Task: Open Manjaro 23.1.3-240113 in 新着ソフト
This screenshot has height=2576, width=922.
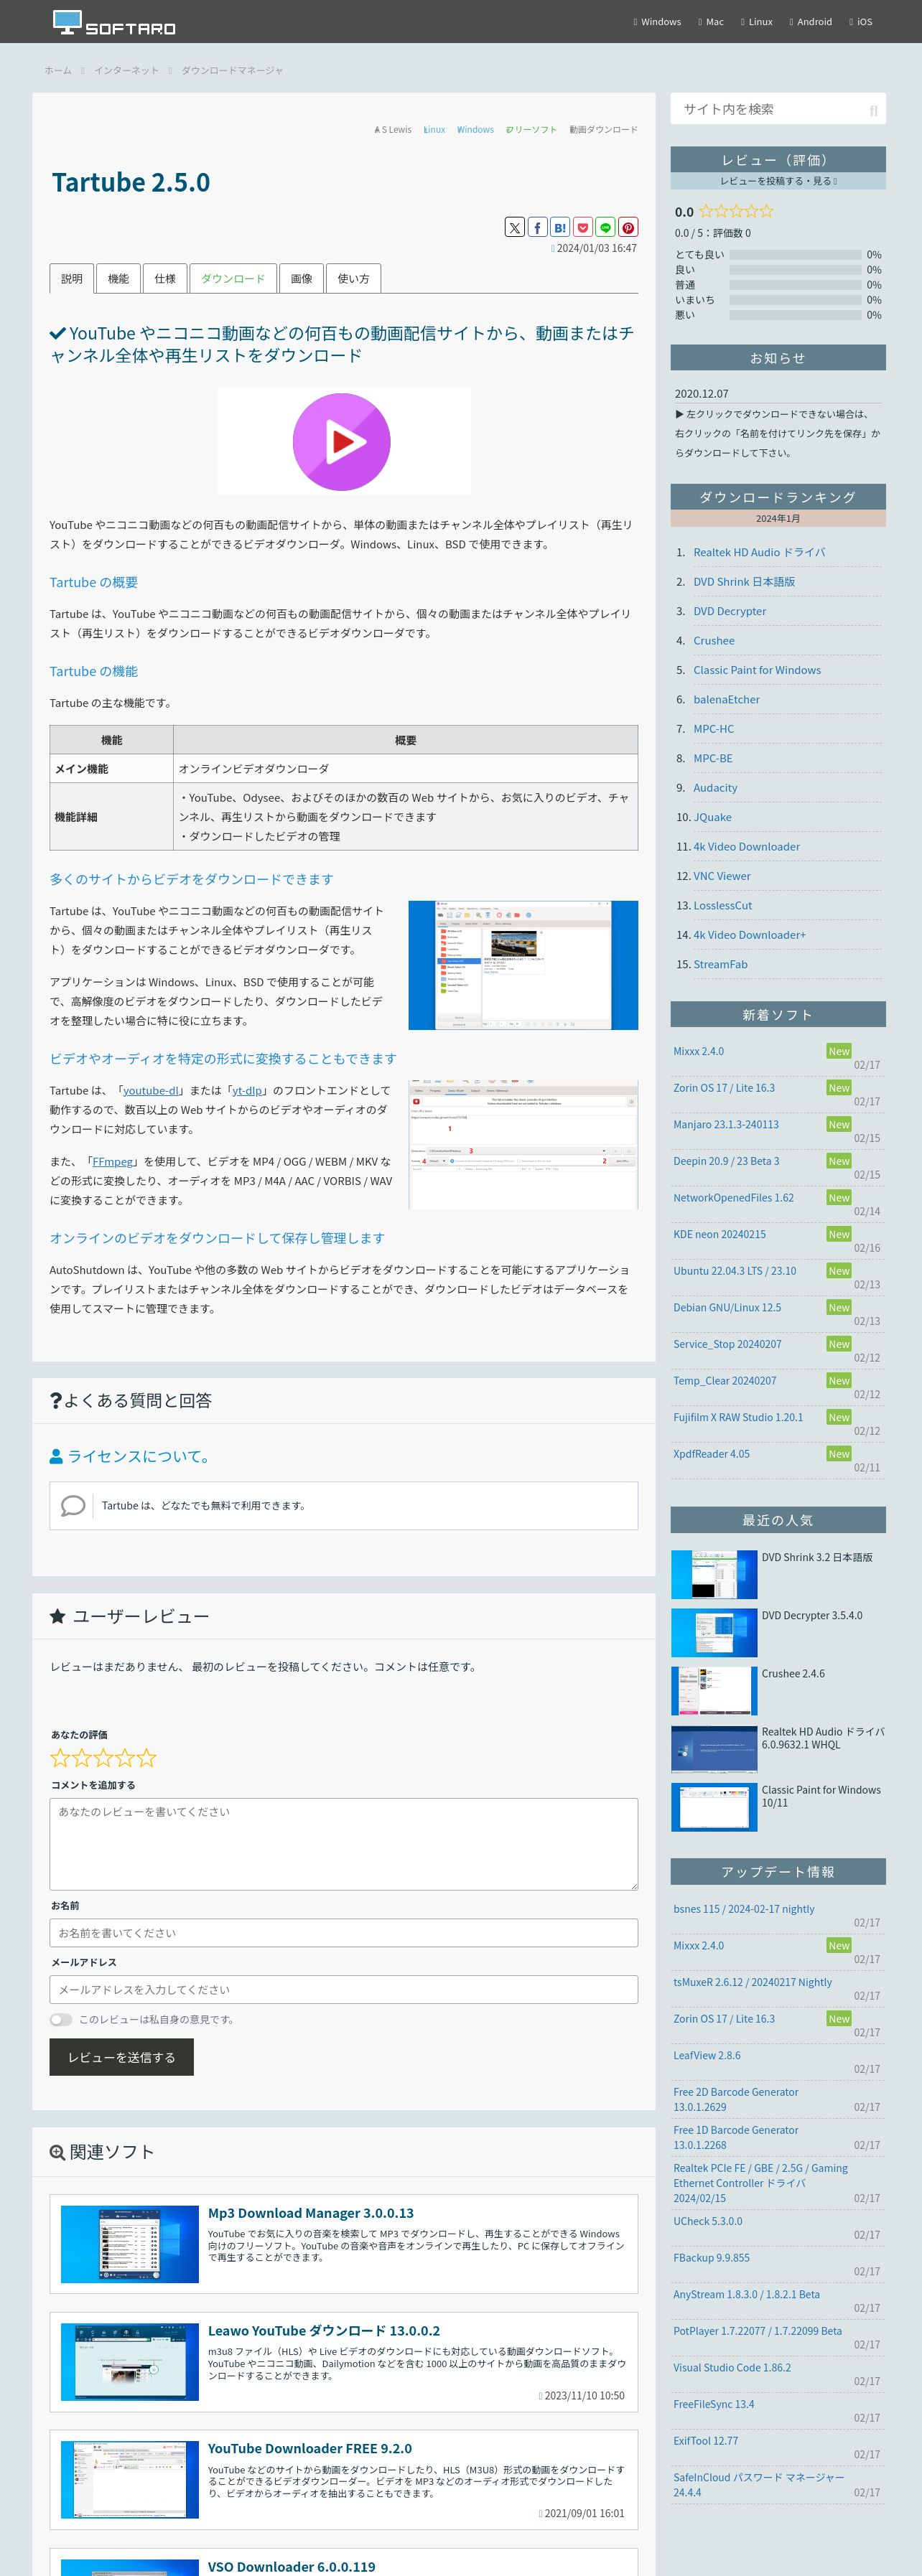Action: coord(726,1124)
